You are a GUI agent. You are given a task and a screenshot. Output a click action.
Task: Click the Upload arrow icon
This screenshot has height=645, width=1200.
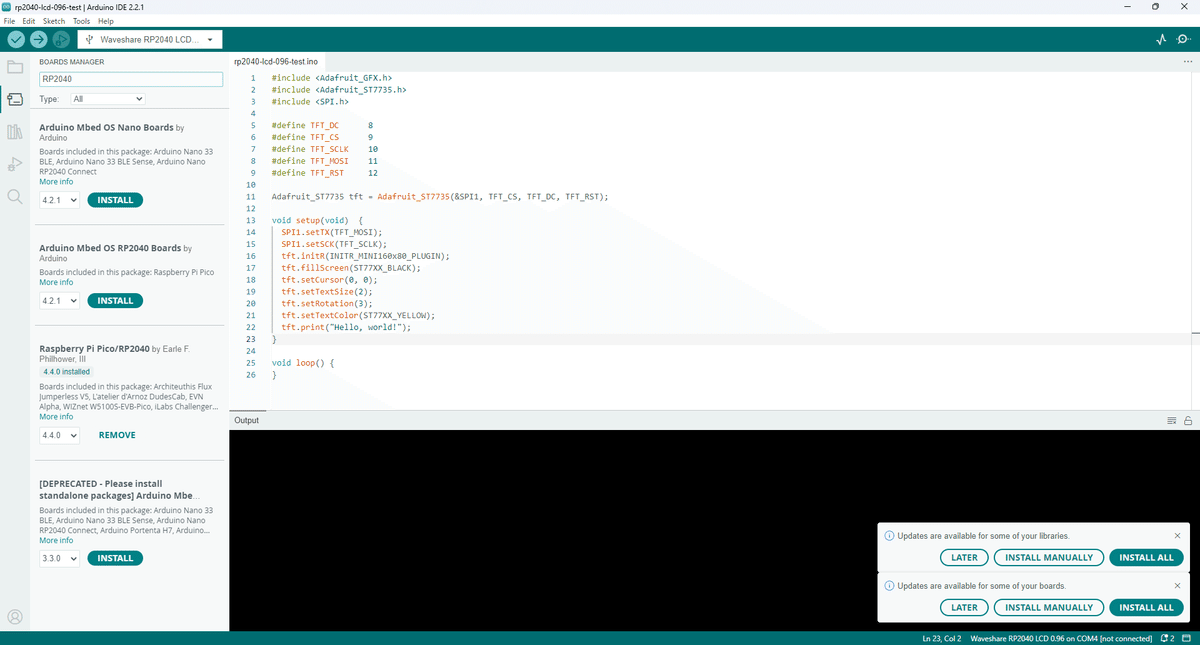[x=39, y=40]
